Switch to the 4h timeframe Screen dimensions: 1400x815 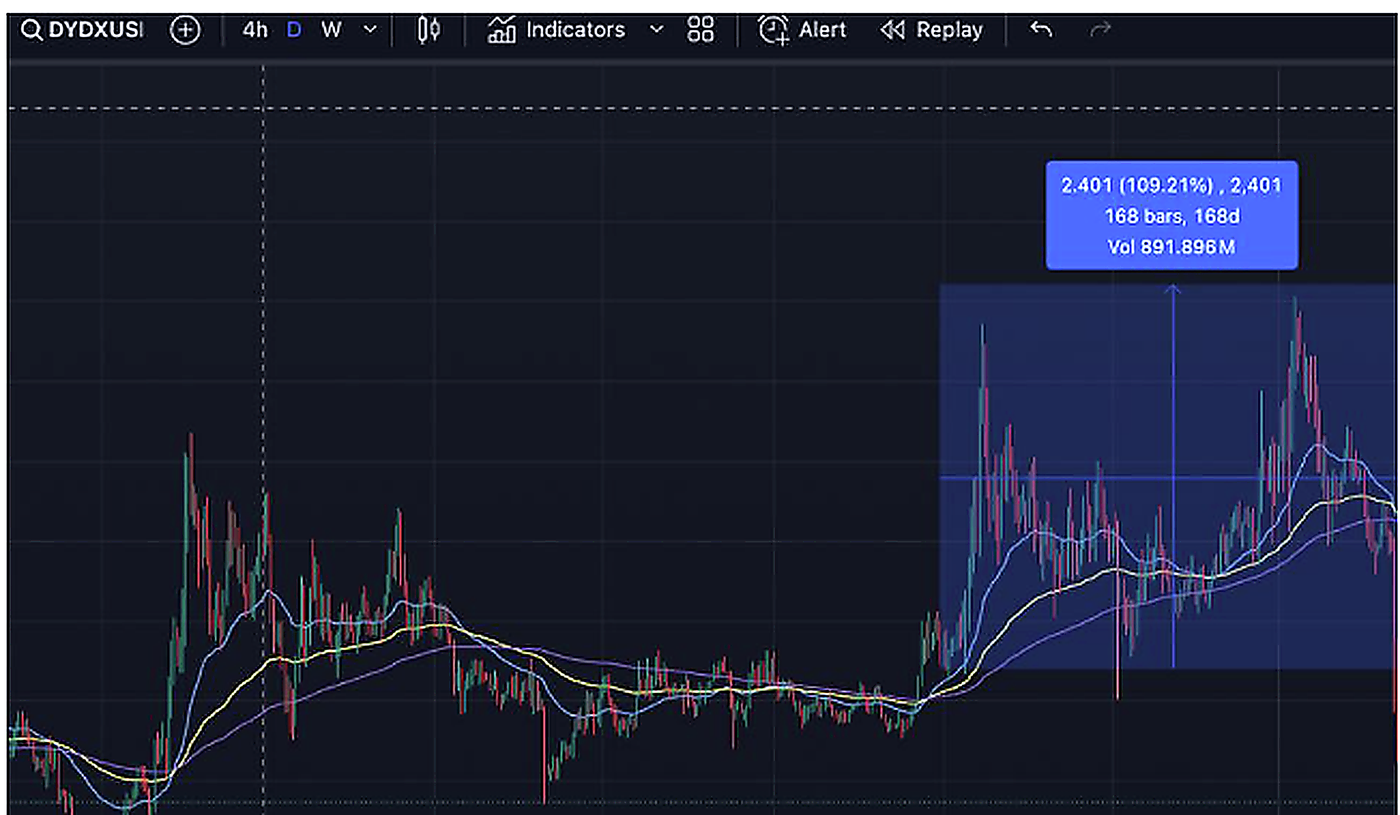coord(255,30)
